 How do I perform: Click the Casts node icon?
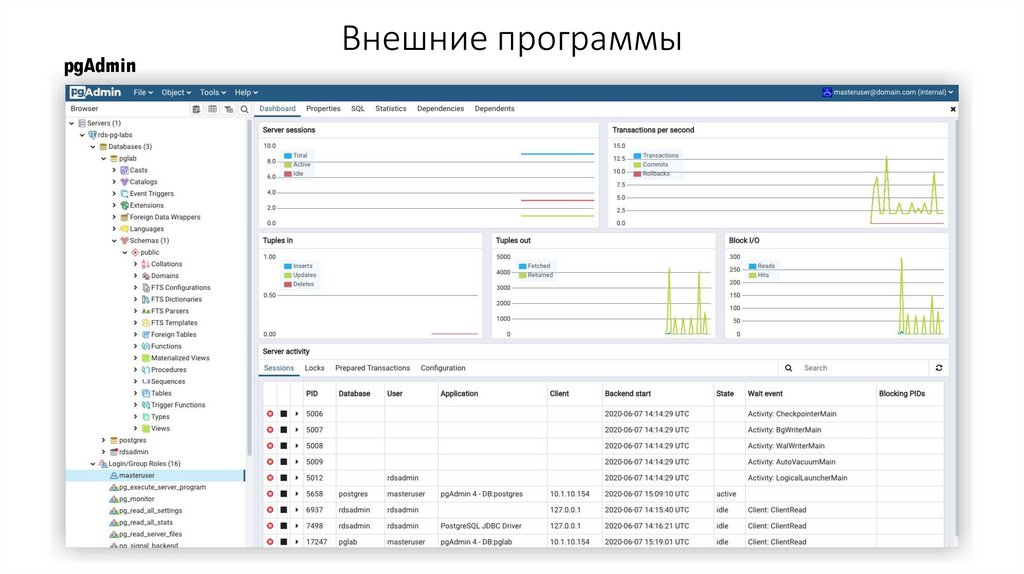(124, 170)
